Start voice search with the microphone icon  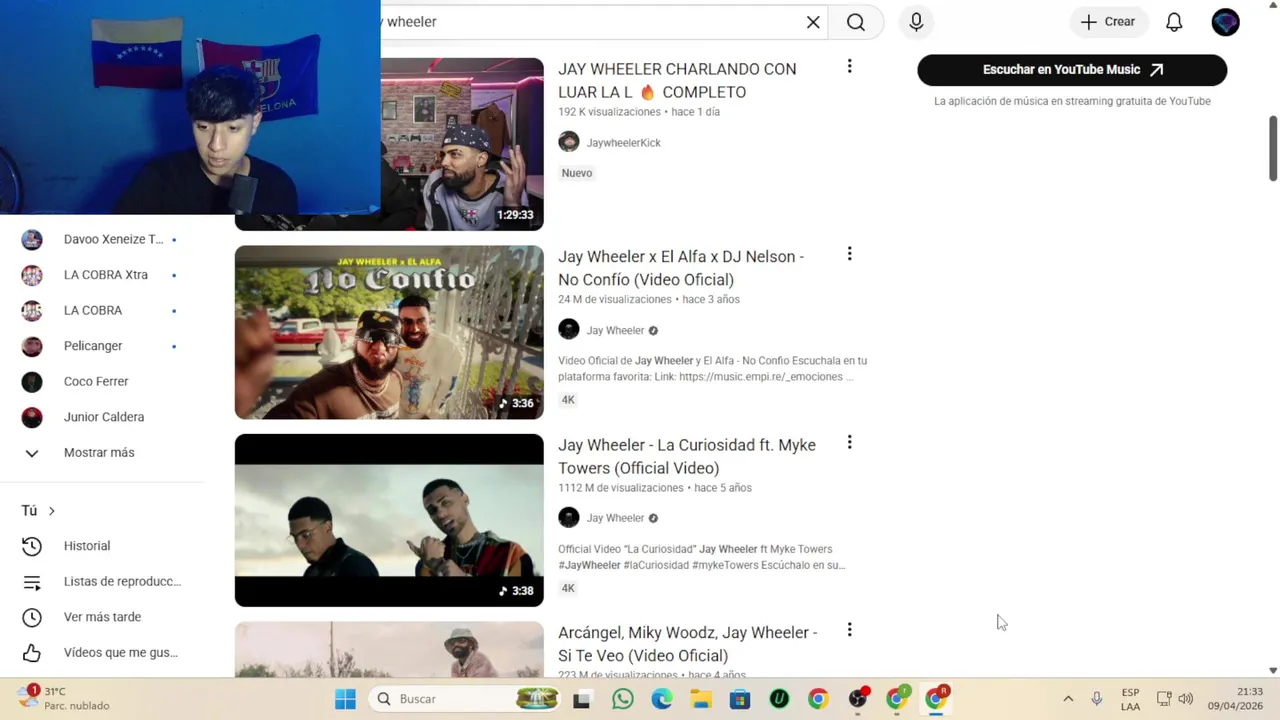coord(916,22)
